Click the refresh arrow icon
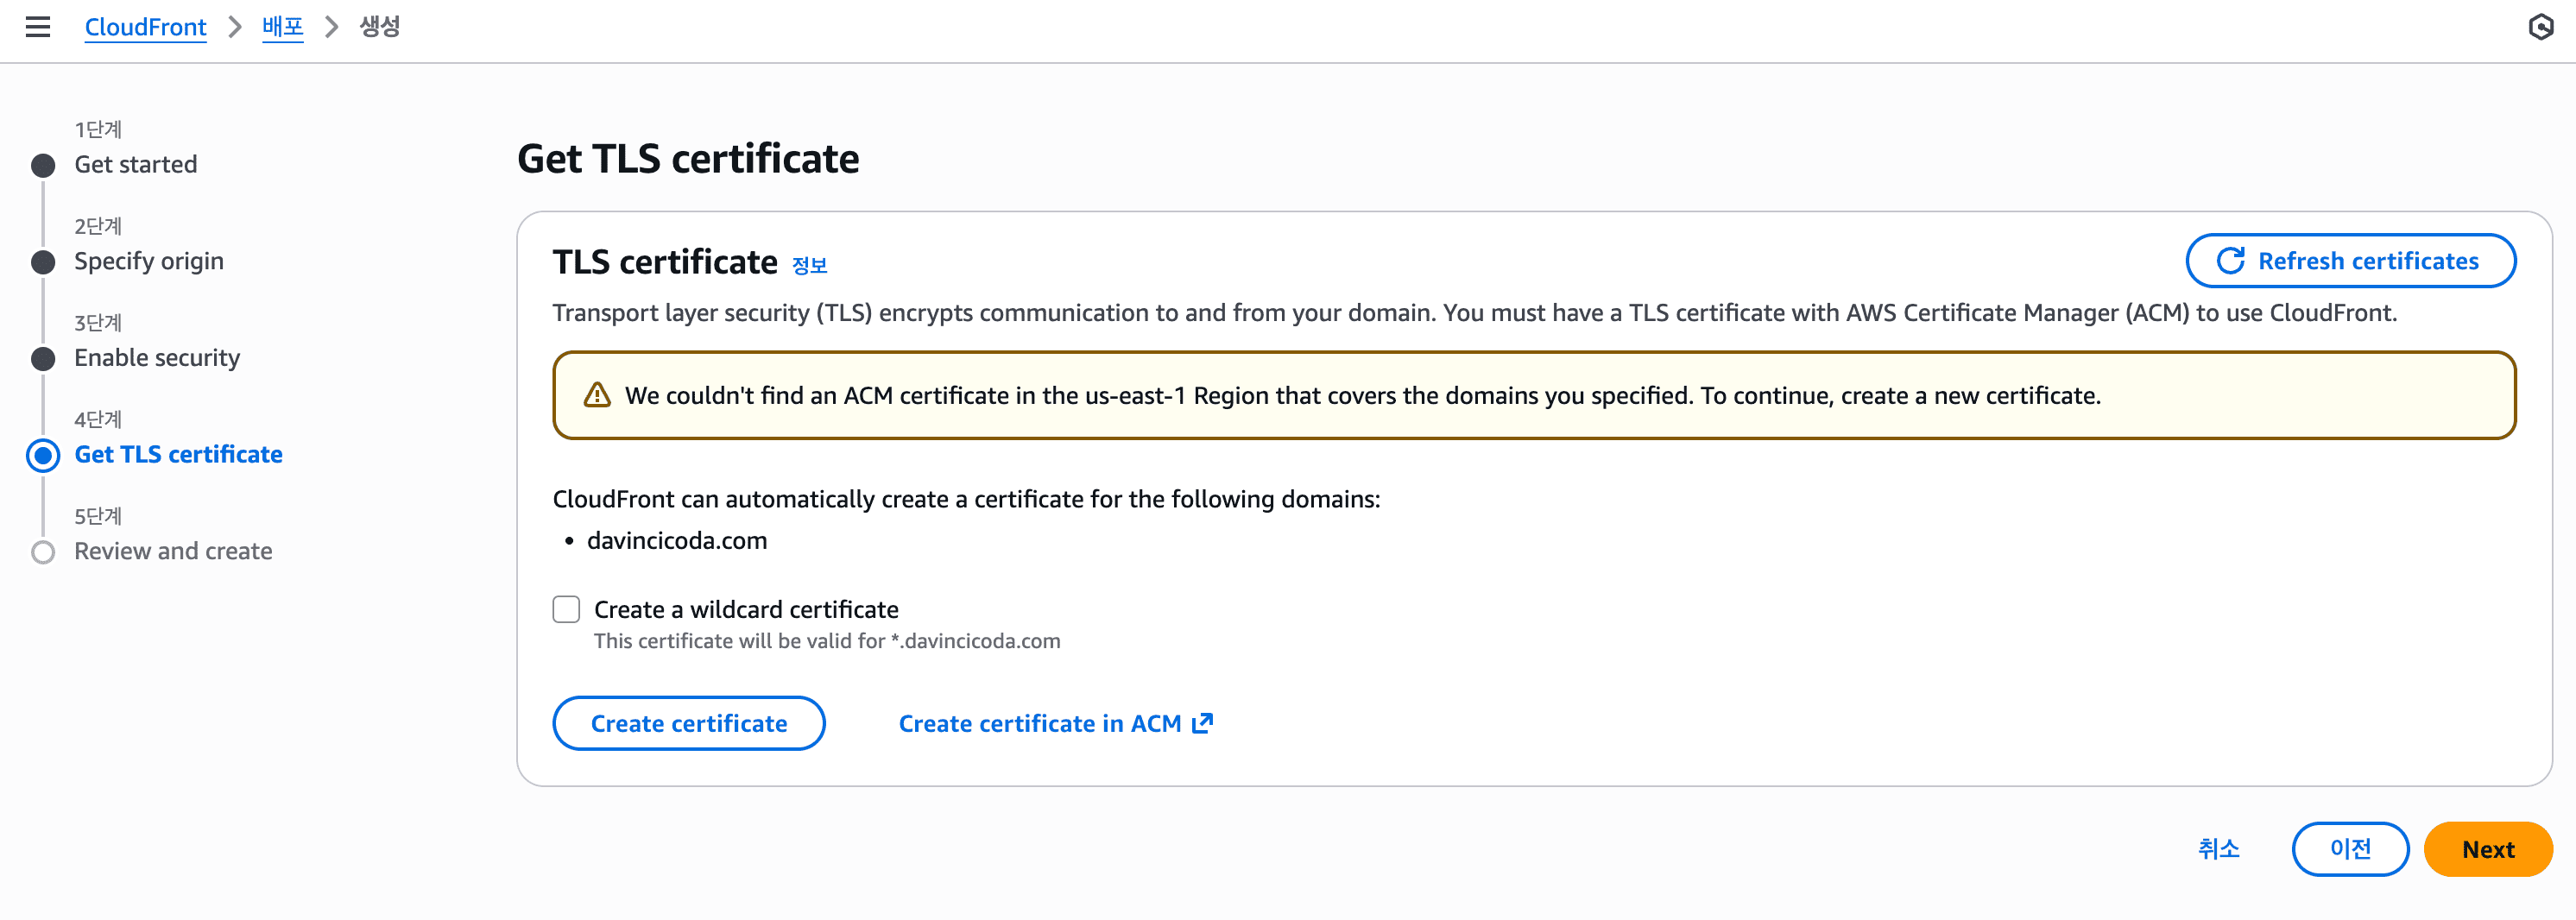 2230,261
